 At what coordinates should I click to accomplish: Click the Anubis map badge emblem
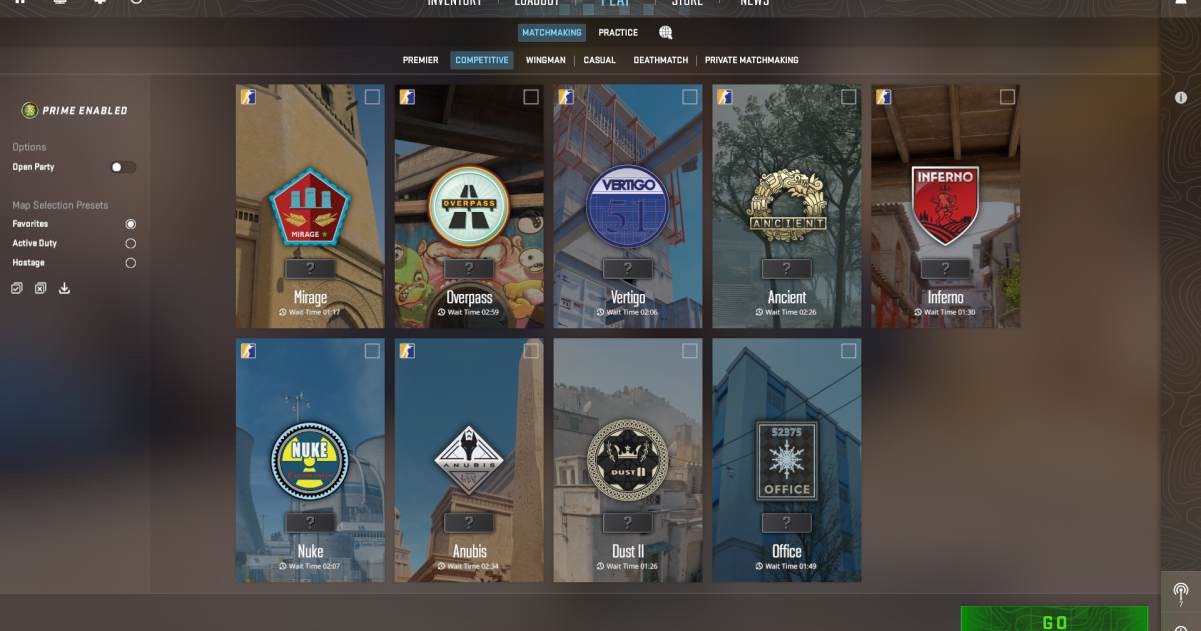click(469, 461)
